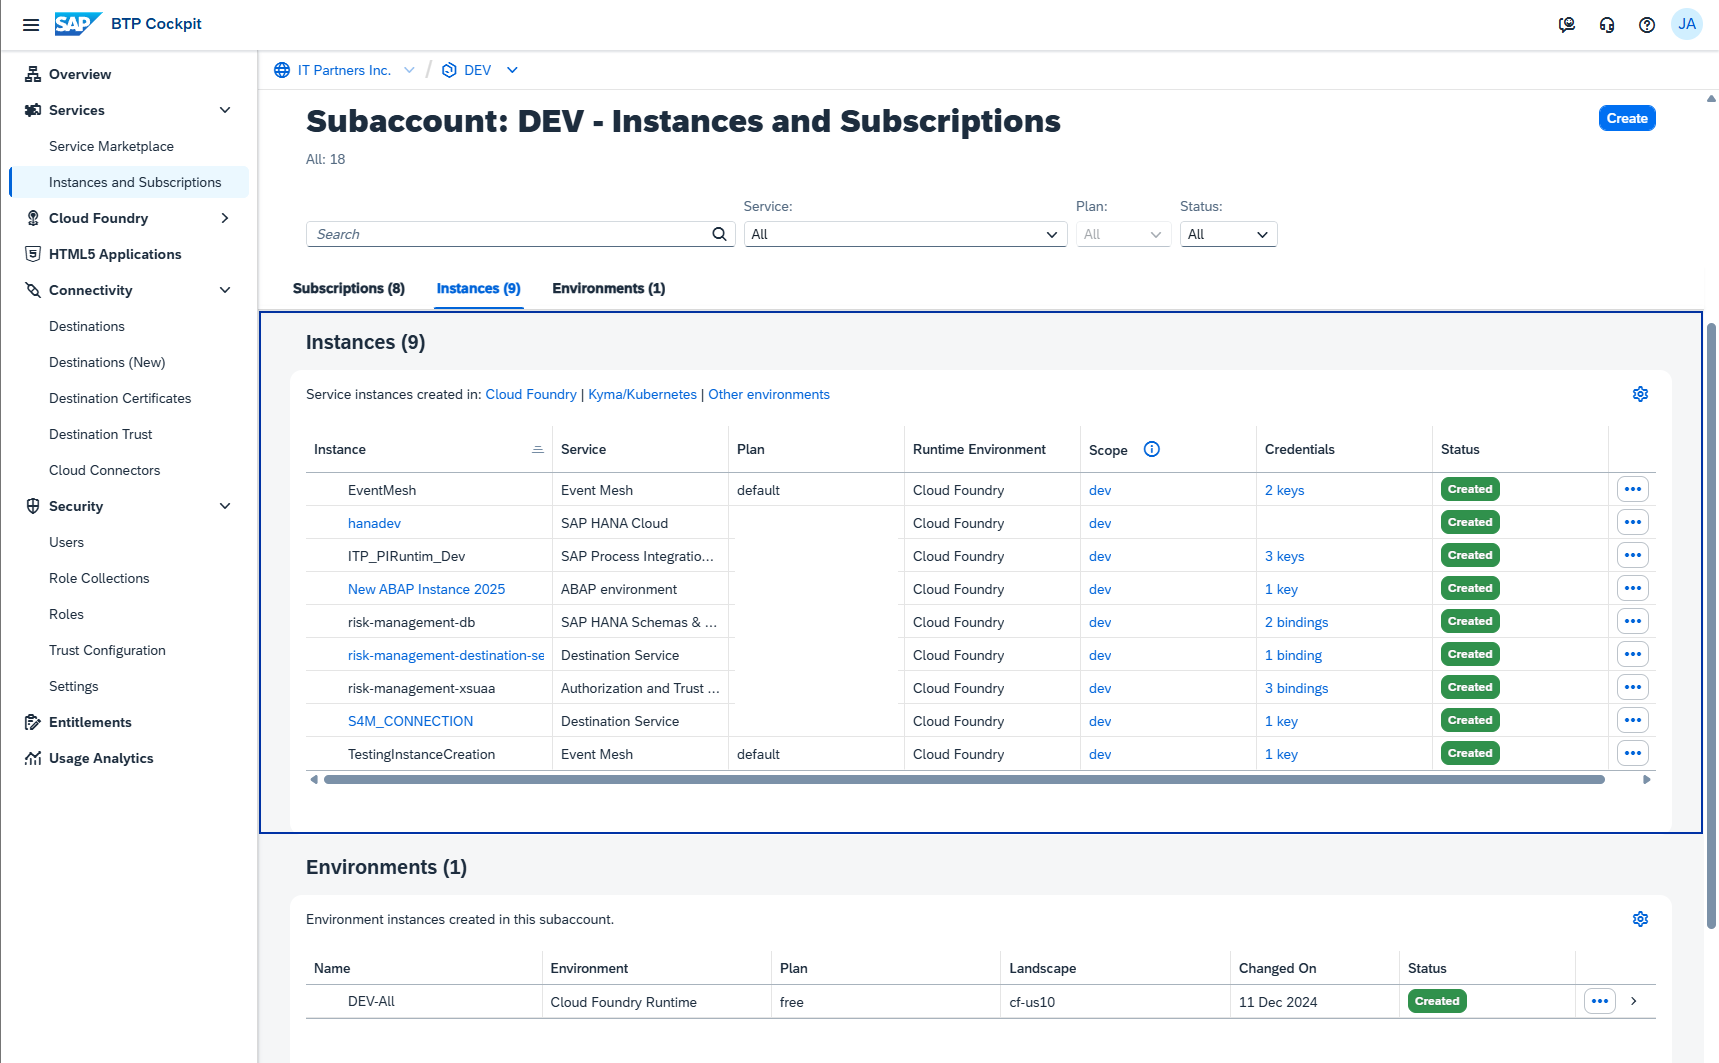The width and height of the screenshot is (1719, 1063).
Task: Open the support headset icon
Action: tap(1607, 25)
